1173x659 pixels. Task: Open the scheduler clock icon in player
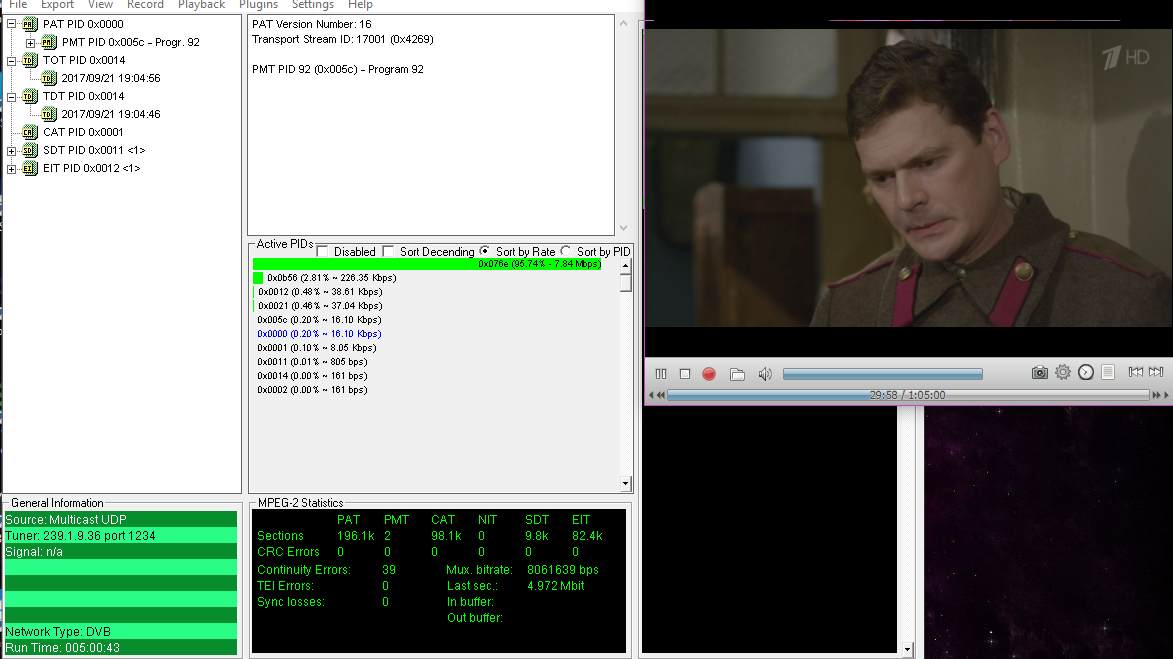point(1085,372)
